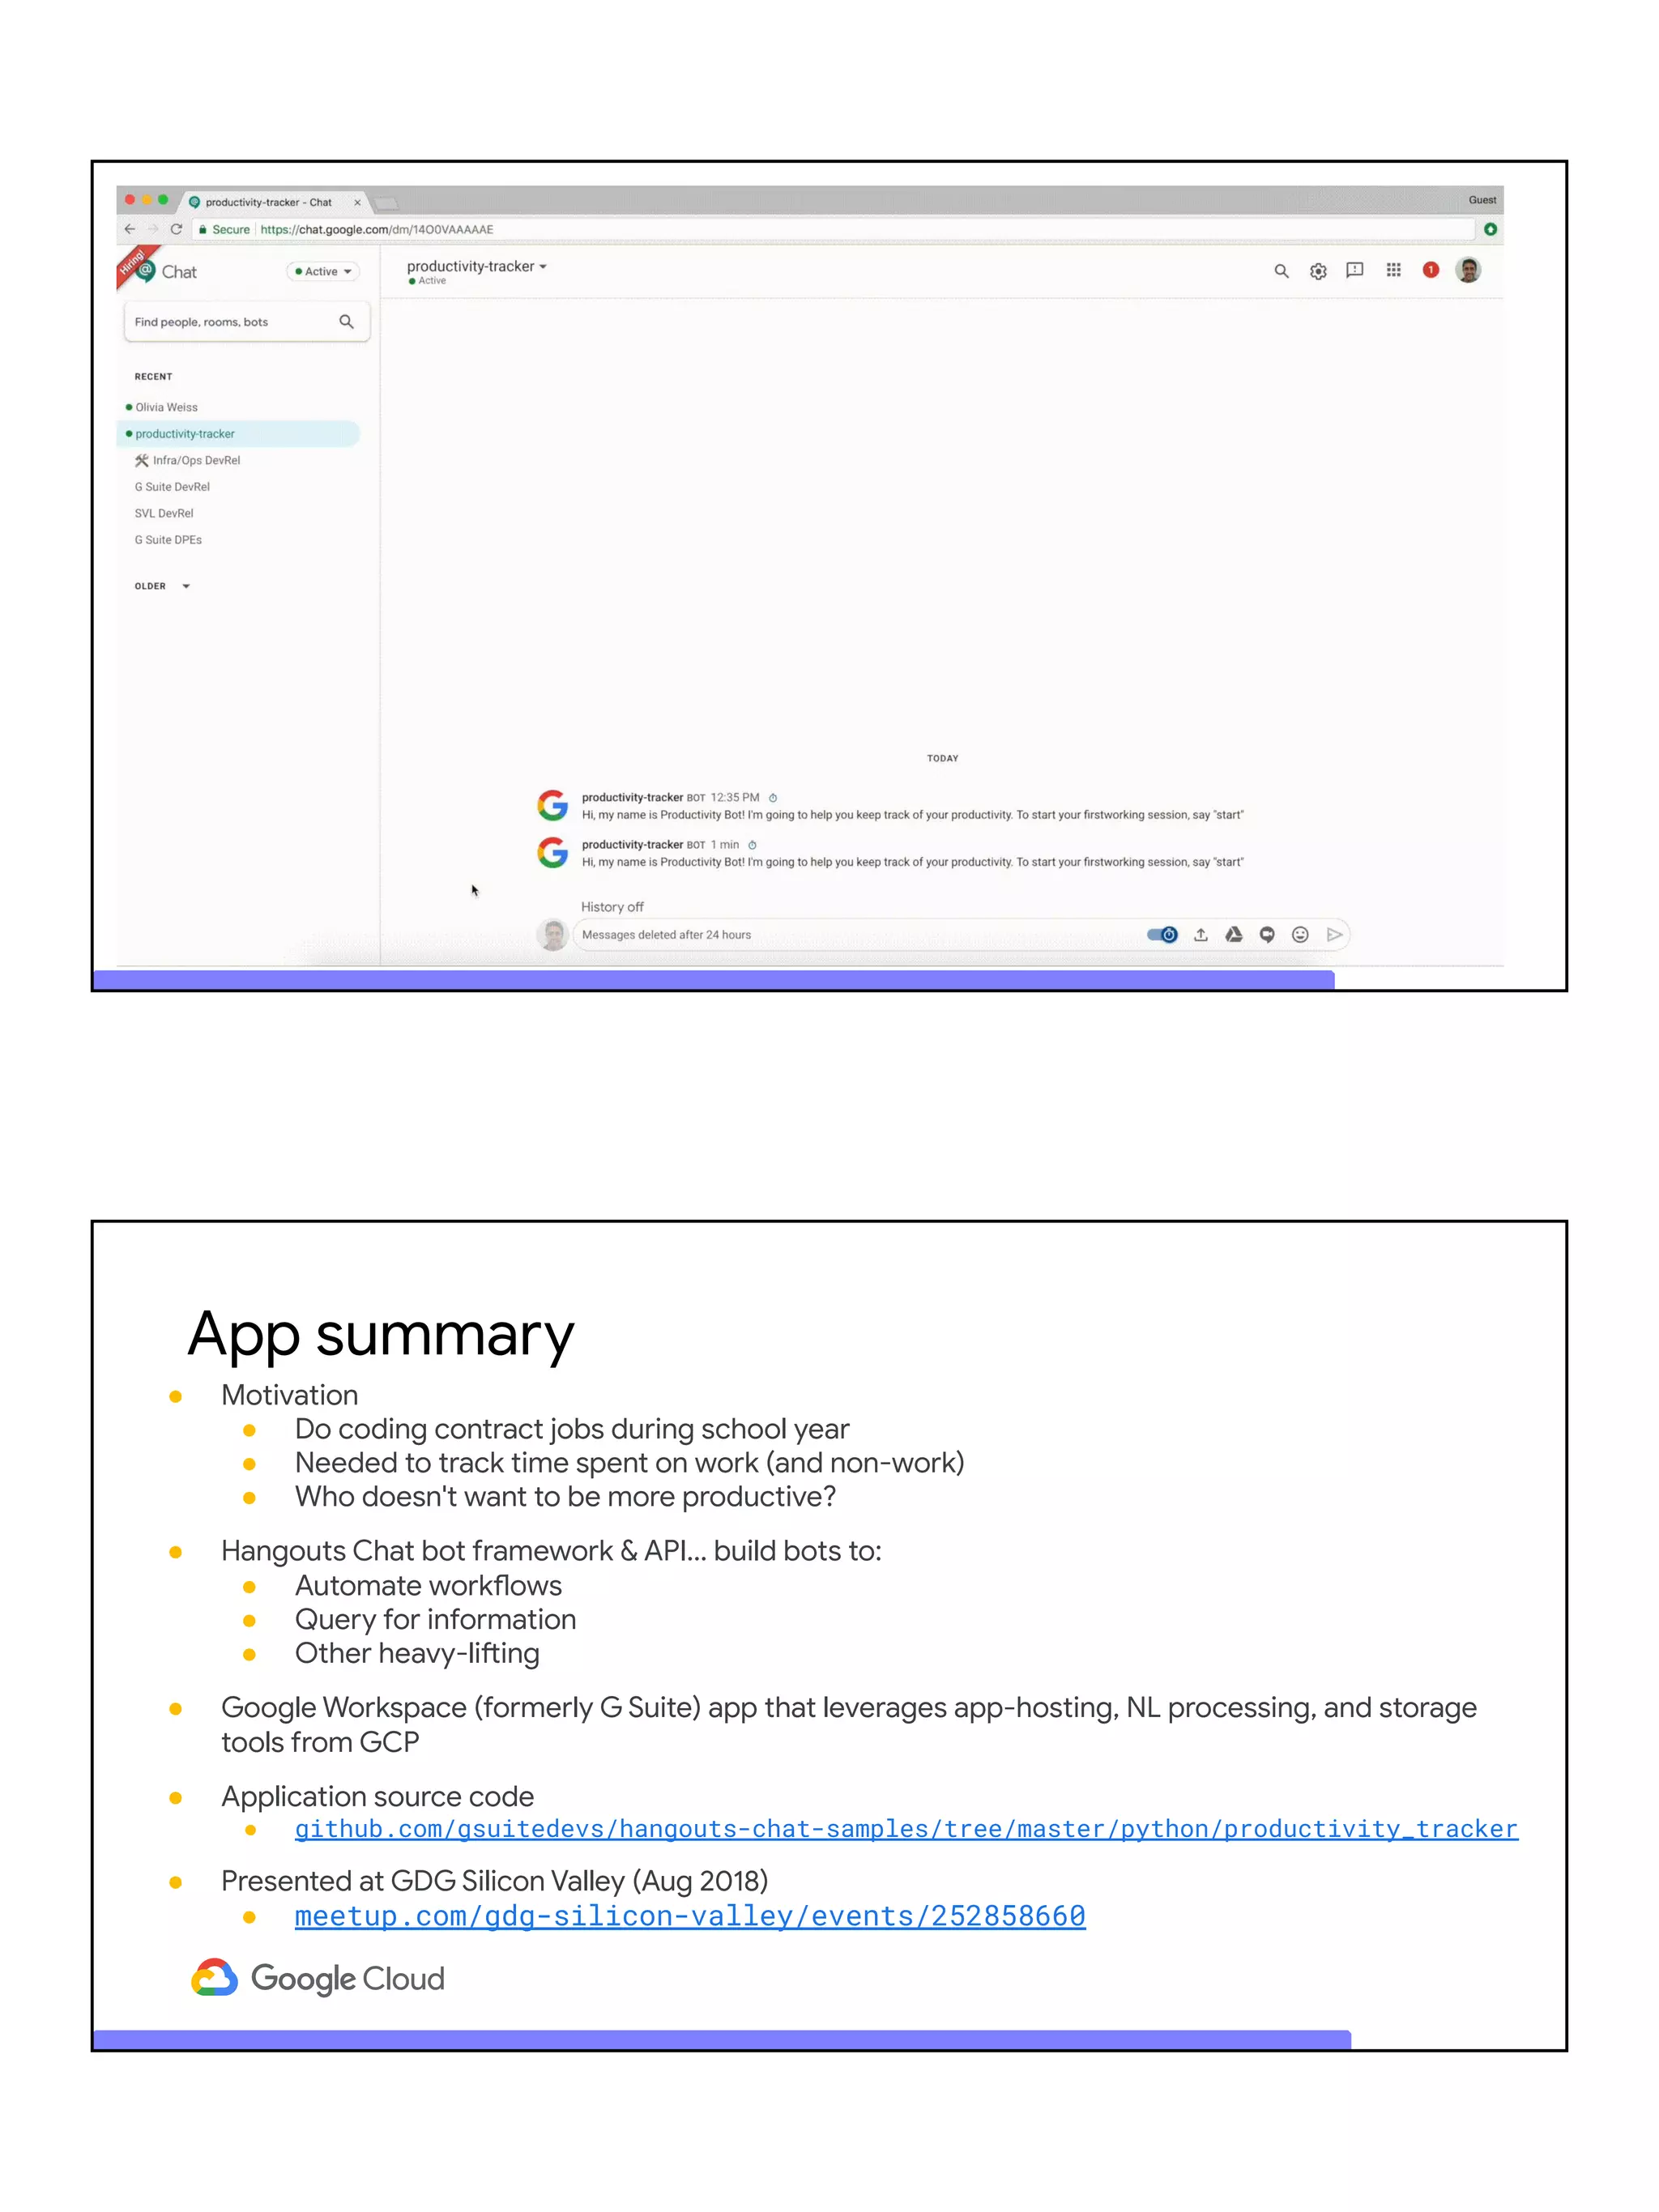Click the history timer icon beside 1 min

click(x=752, y=845)
